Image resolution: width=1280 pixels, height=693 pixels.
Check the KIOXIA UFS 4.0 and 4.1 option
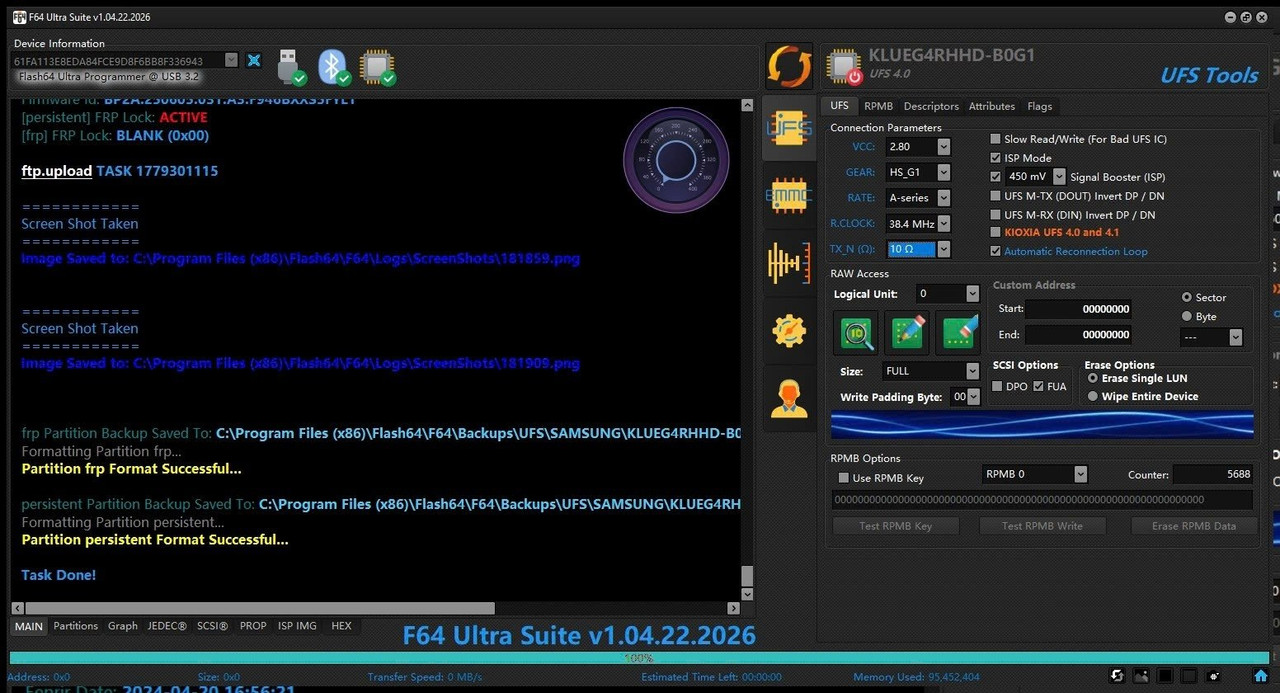pyautogui.click(x=995, y=232)
